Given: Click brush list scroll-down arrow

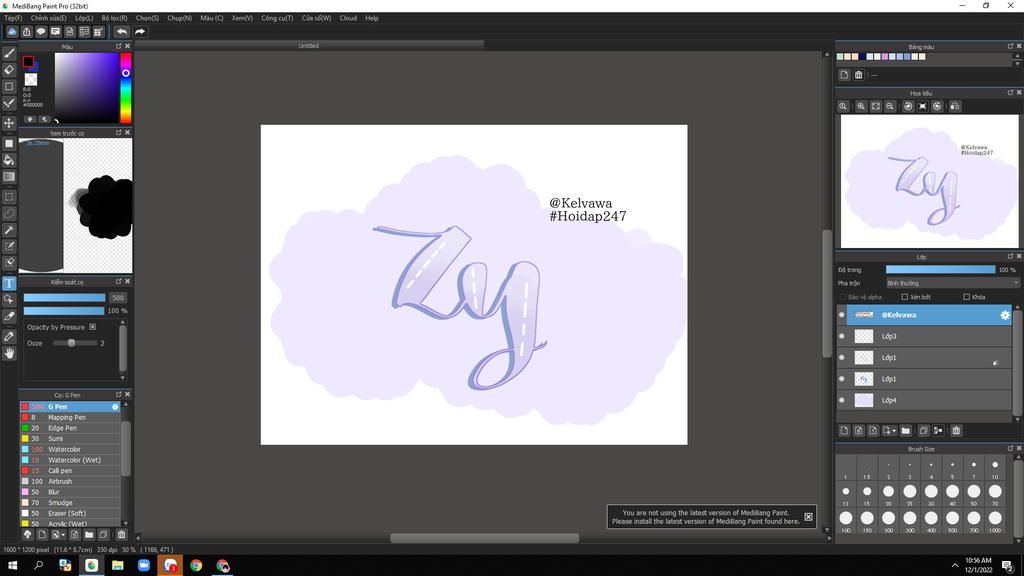Looking at the screenshot, I should (125, 523).
